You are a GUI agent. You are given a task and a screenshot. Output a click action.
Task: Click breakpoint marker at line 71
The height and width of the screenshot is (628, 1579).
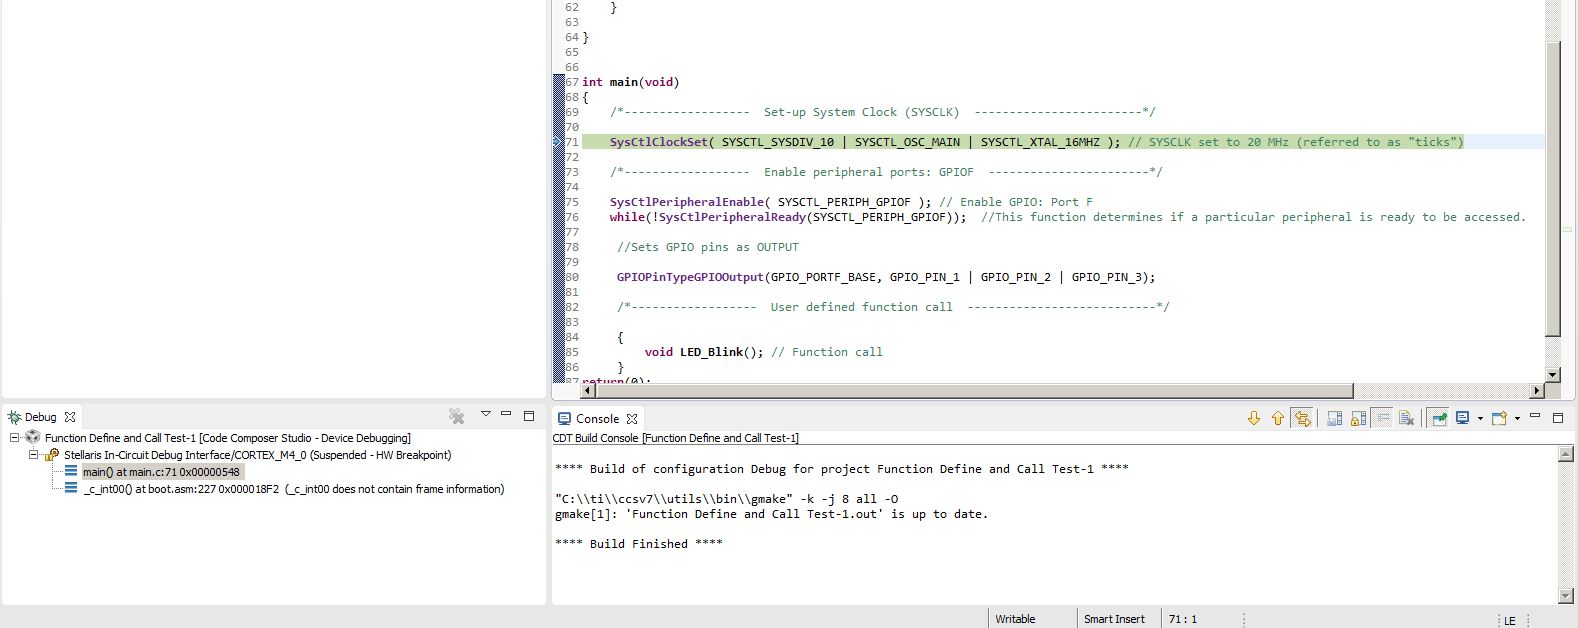[558, 142]
